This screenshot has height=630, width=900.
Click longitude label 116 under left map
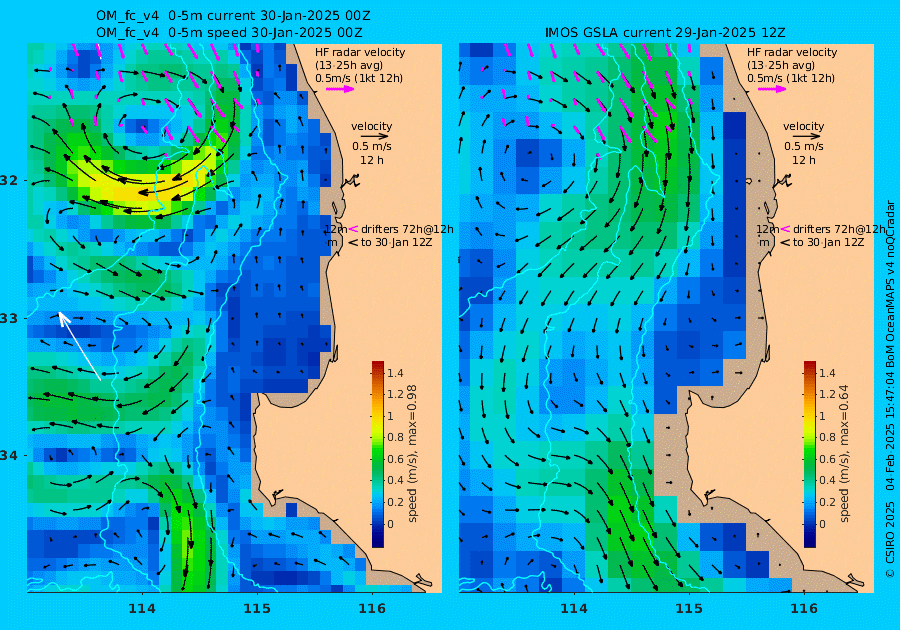coord(371,608)
